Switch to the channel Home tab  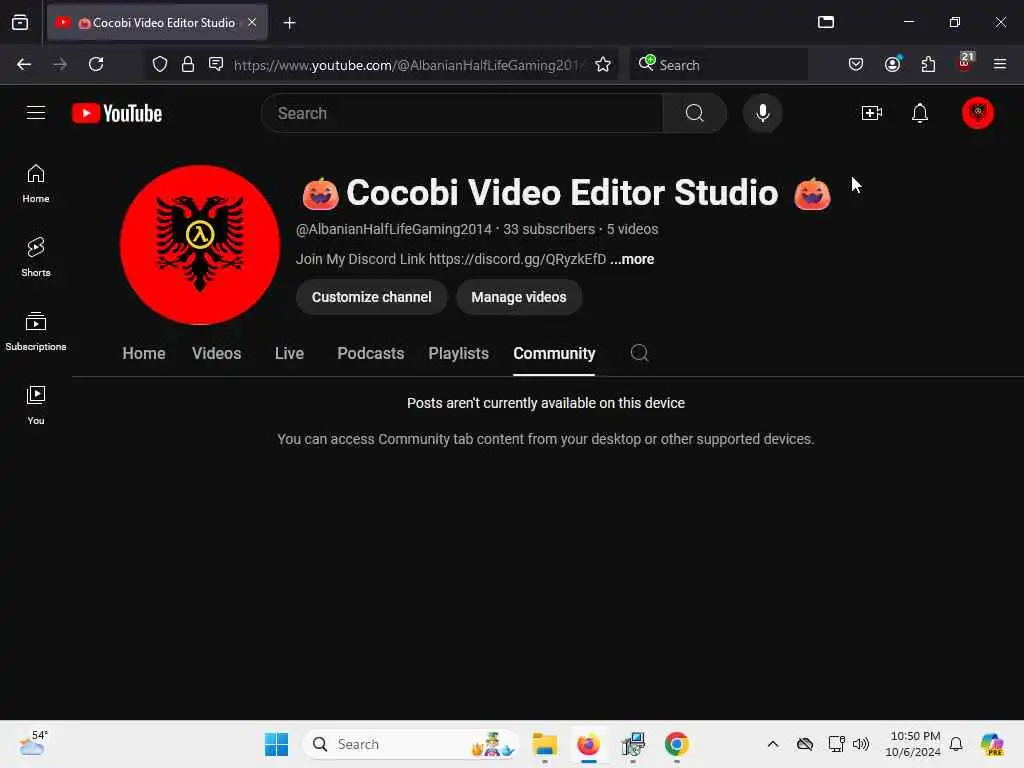(x=144, y=353)
